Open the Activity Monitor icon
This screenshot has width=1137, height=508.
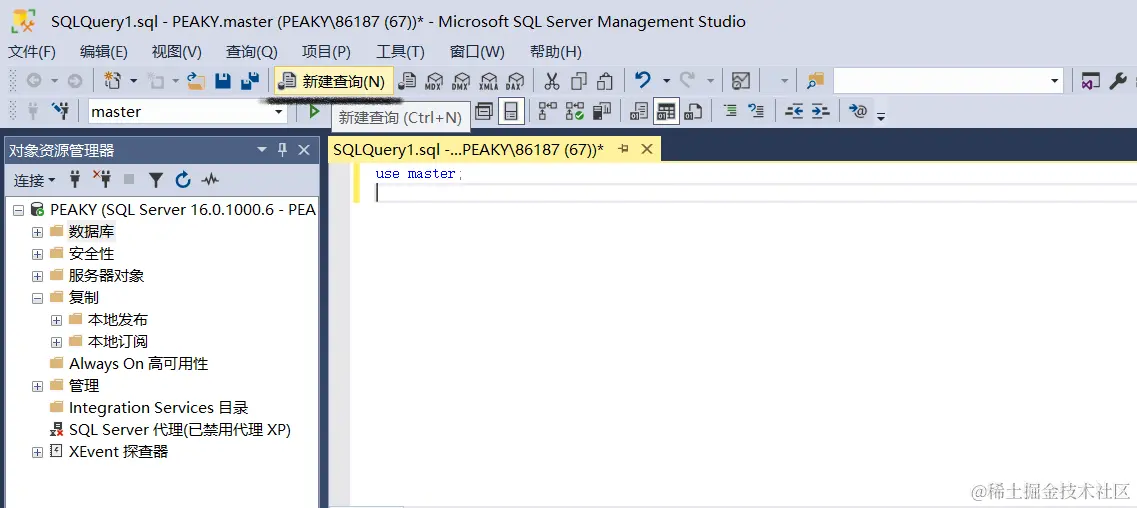click(740, 80)
